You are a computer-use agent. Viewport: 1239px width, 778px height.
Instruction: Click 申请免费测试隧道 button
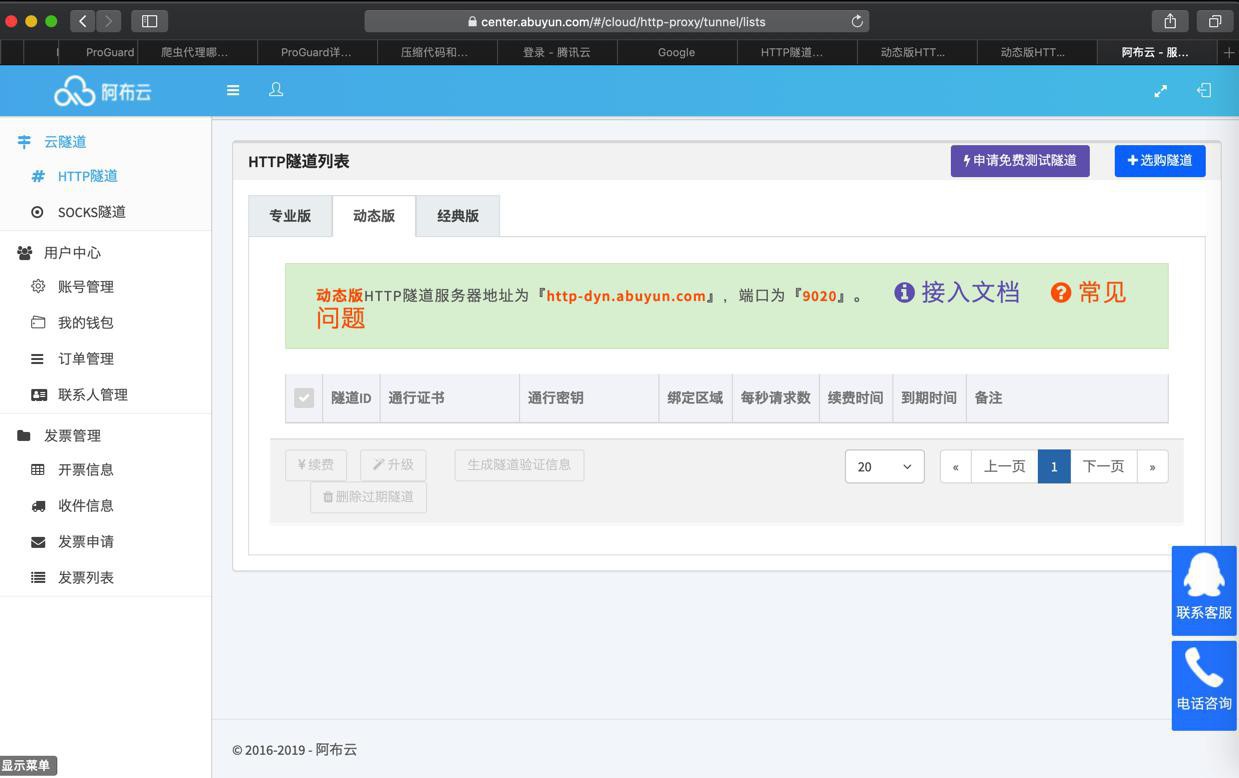point(1020,161)
